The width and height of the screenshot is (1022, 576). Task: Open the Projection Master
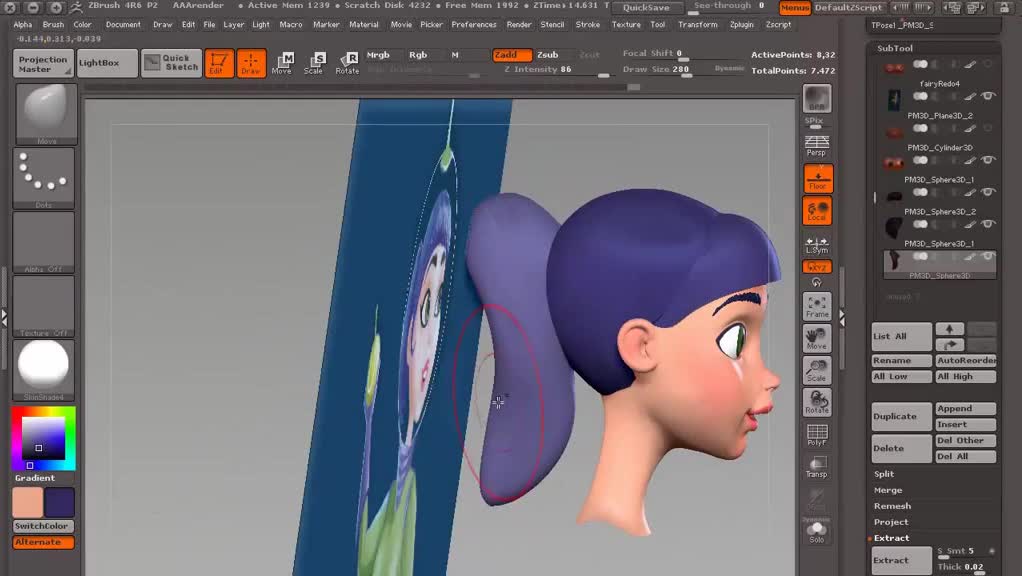(43, 64)
